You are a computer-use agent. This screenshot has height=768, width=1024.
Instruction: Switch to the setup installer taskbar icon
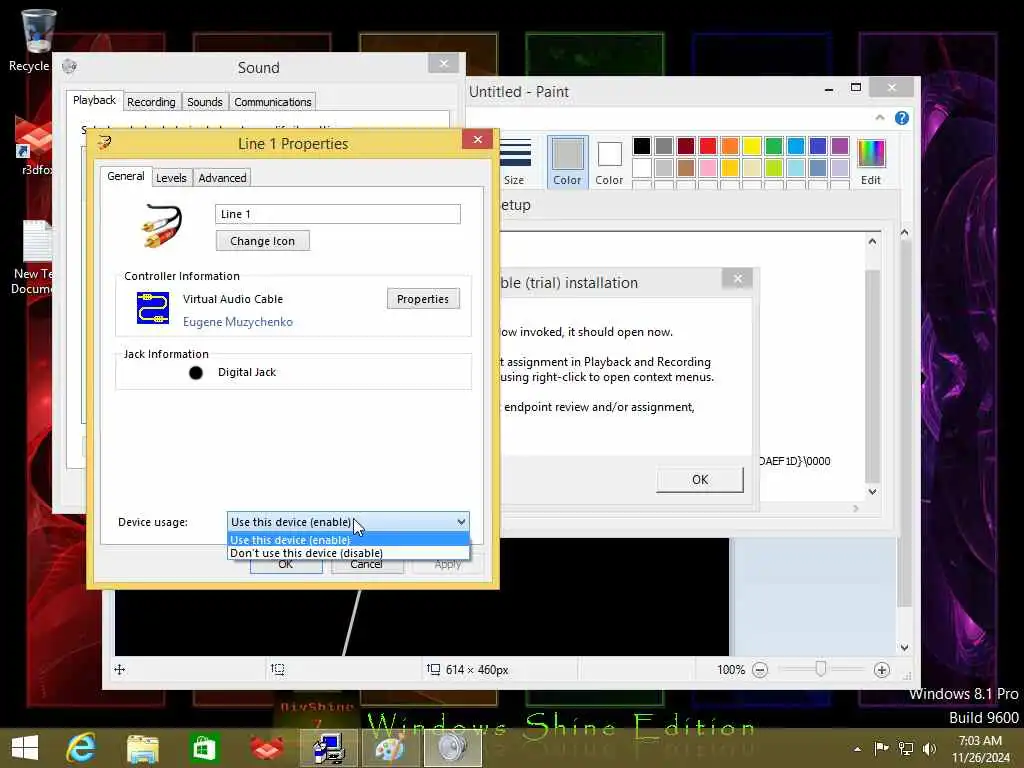(x=328, y=748)
